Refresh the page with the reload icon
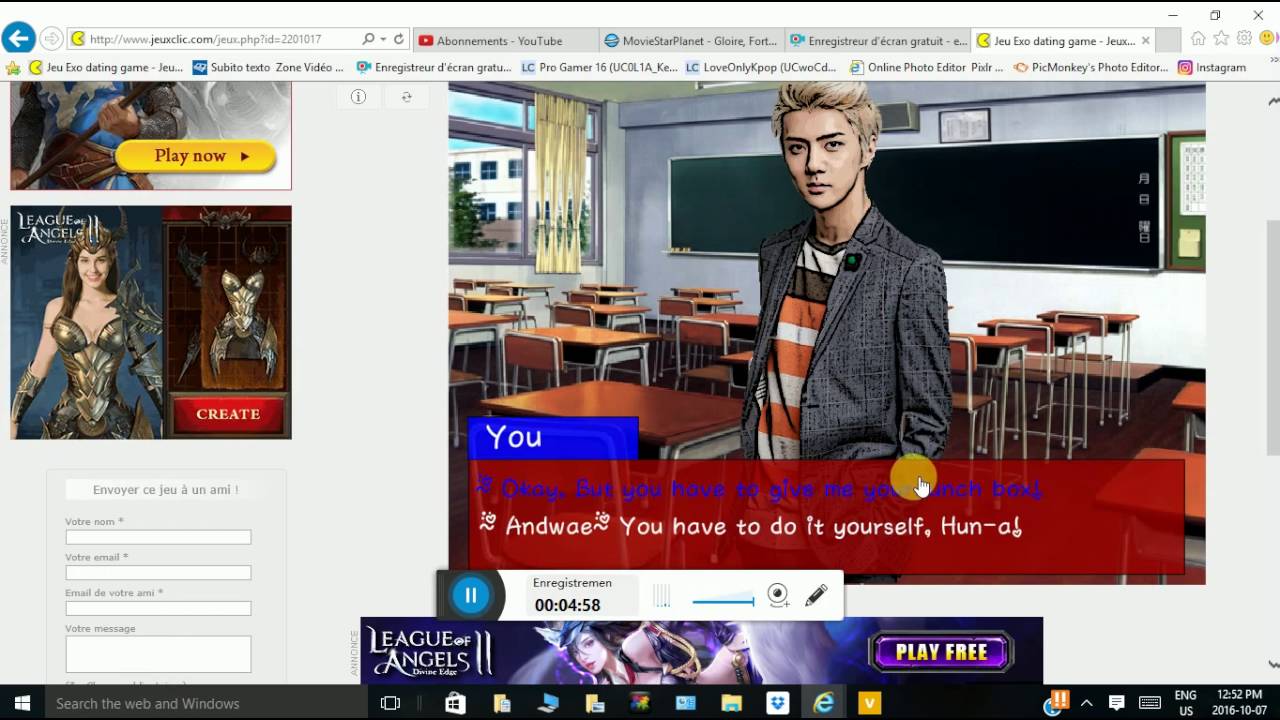1280x720 pixels. pos(398,39)
